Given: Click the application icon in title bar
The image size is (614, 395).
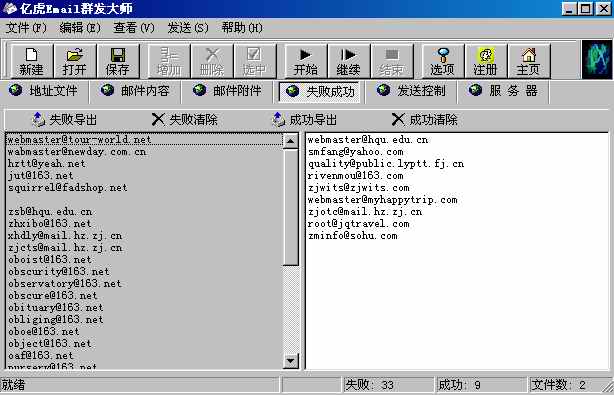Looking at the screenshot, I should point(10,8).
